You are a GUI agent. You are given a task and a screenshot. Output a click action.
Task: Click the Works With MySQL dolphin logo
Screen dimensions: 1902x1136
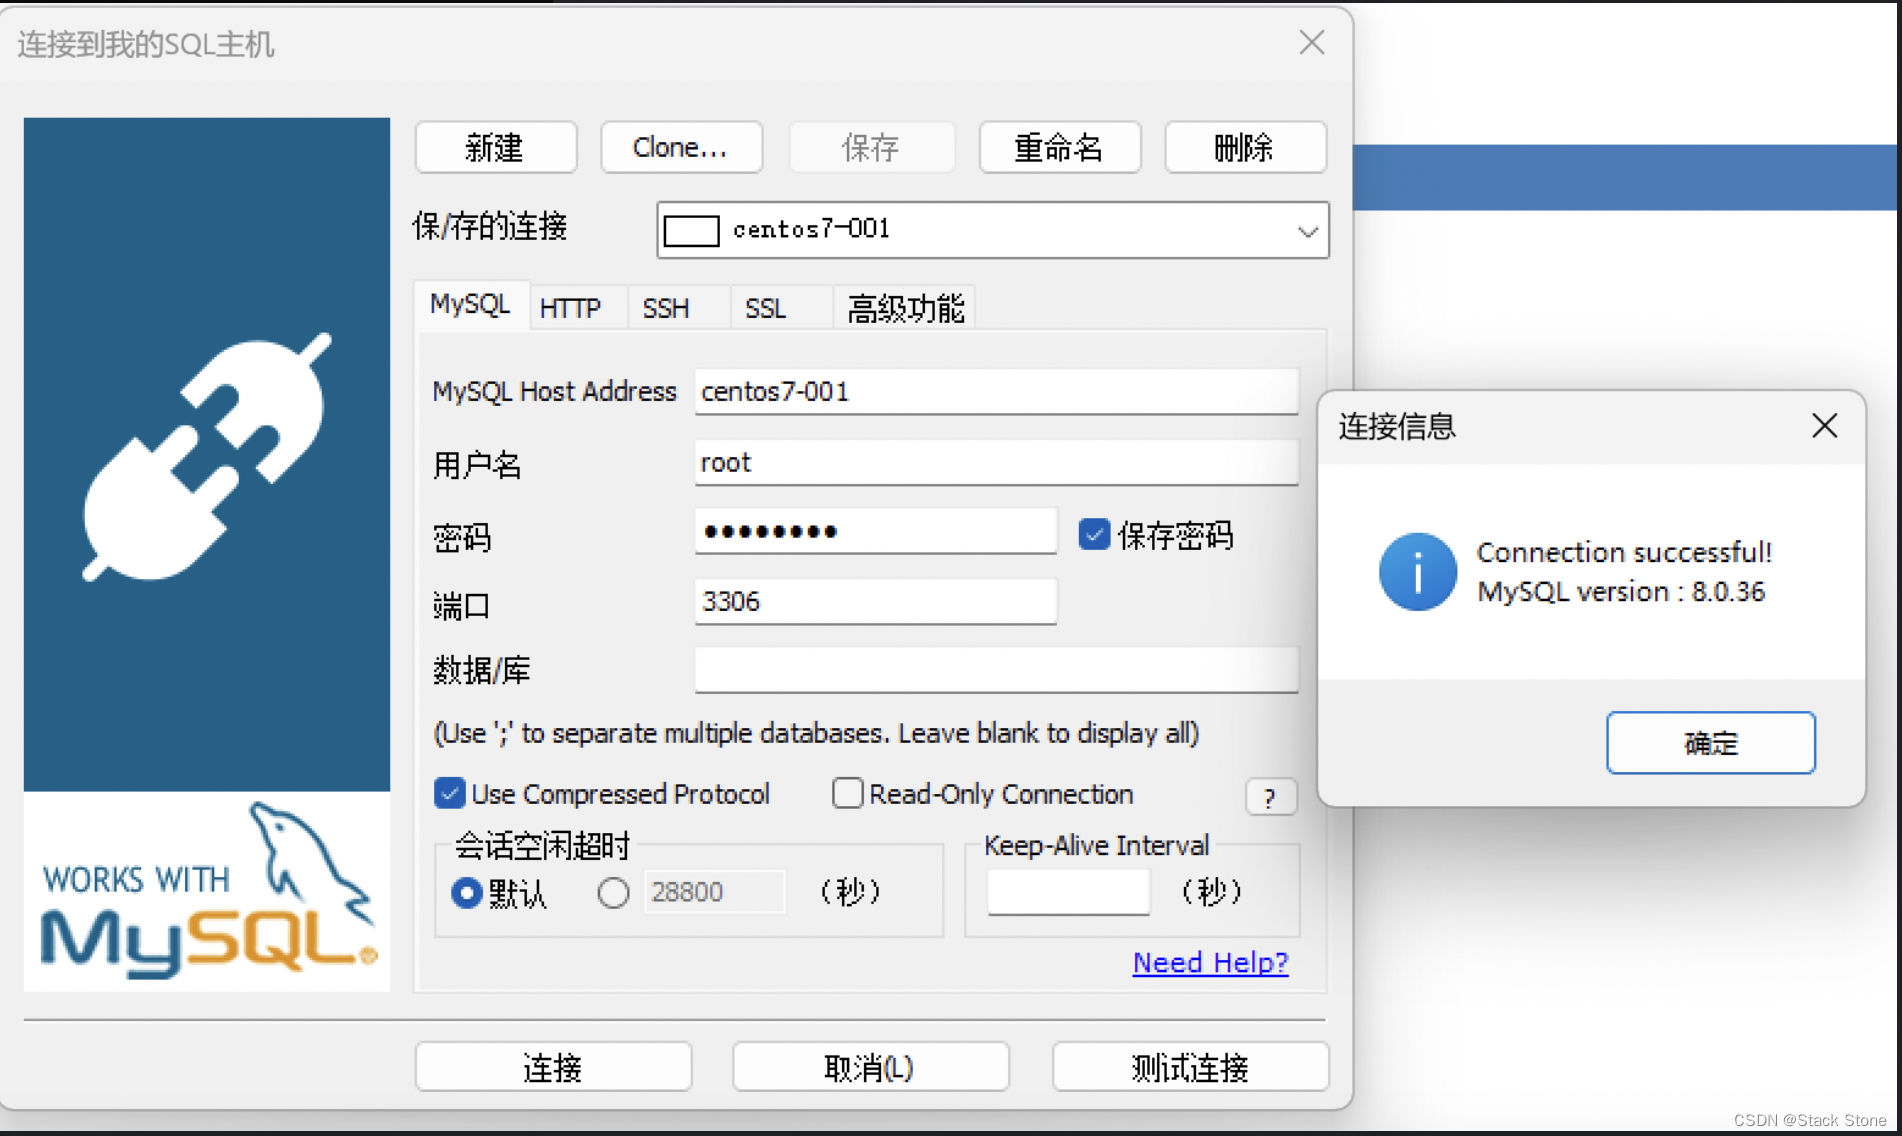[207, 892]
